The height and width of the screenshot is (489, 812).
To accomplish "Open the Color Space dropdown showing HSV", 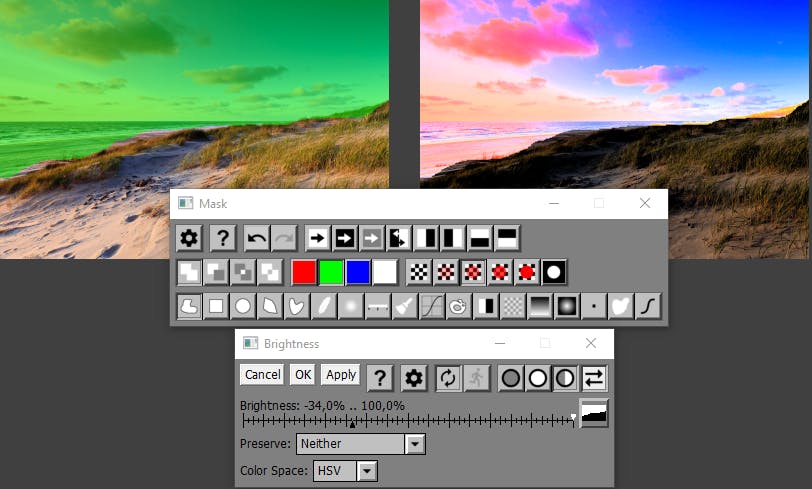I will point(345,471).
